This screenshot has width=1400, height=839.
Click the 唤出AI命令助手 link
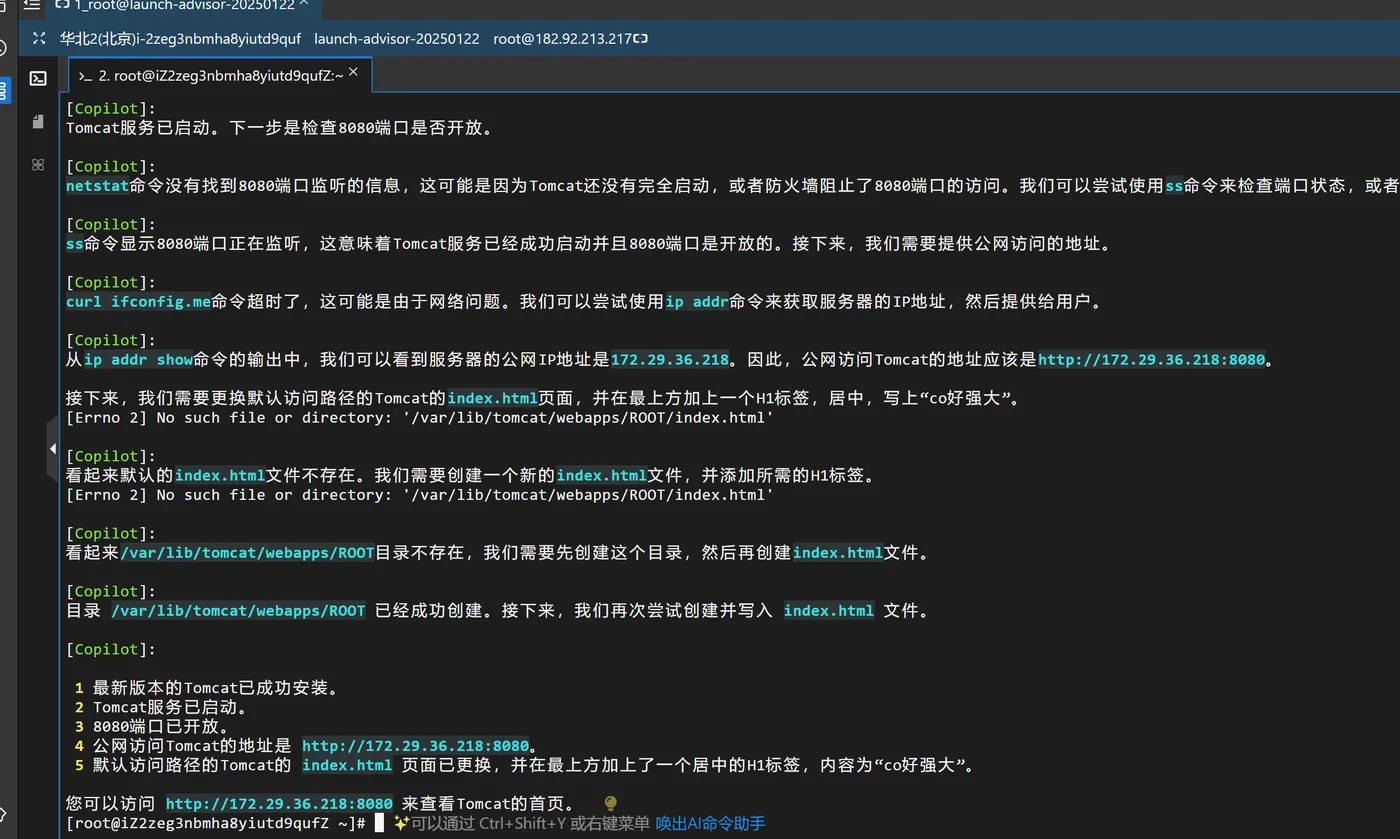pos(710,823)
